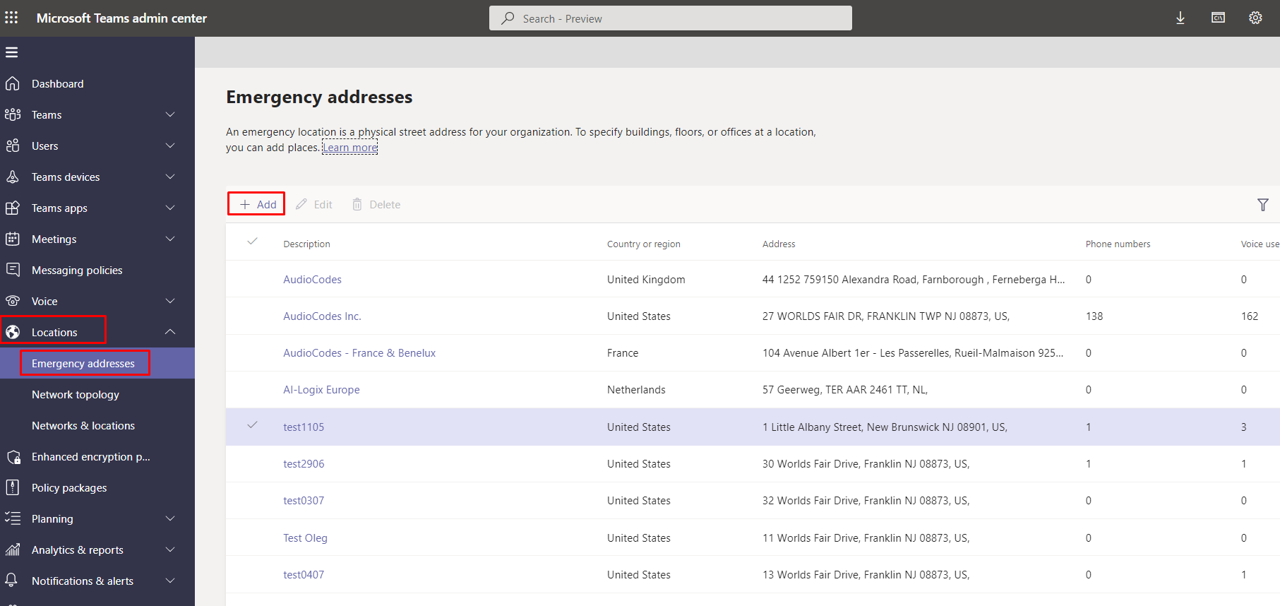Expand the Voice menu chevron

tap(170, 301)
